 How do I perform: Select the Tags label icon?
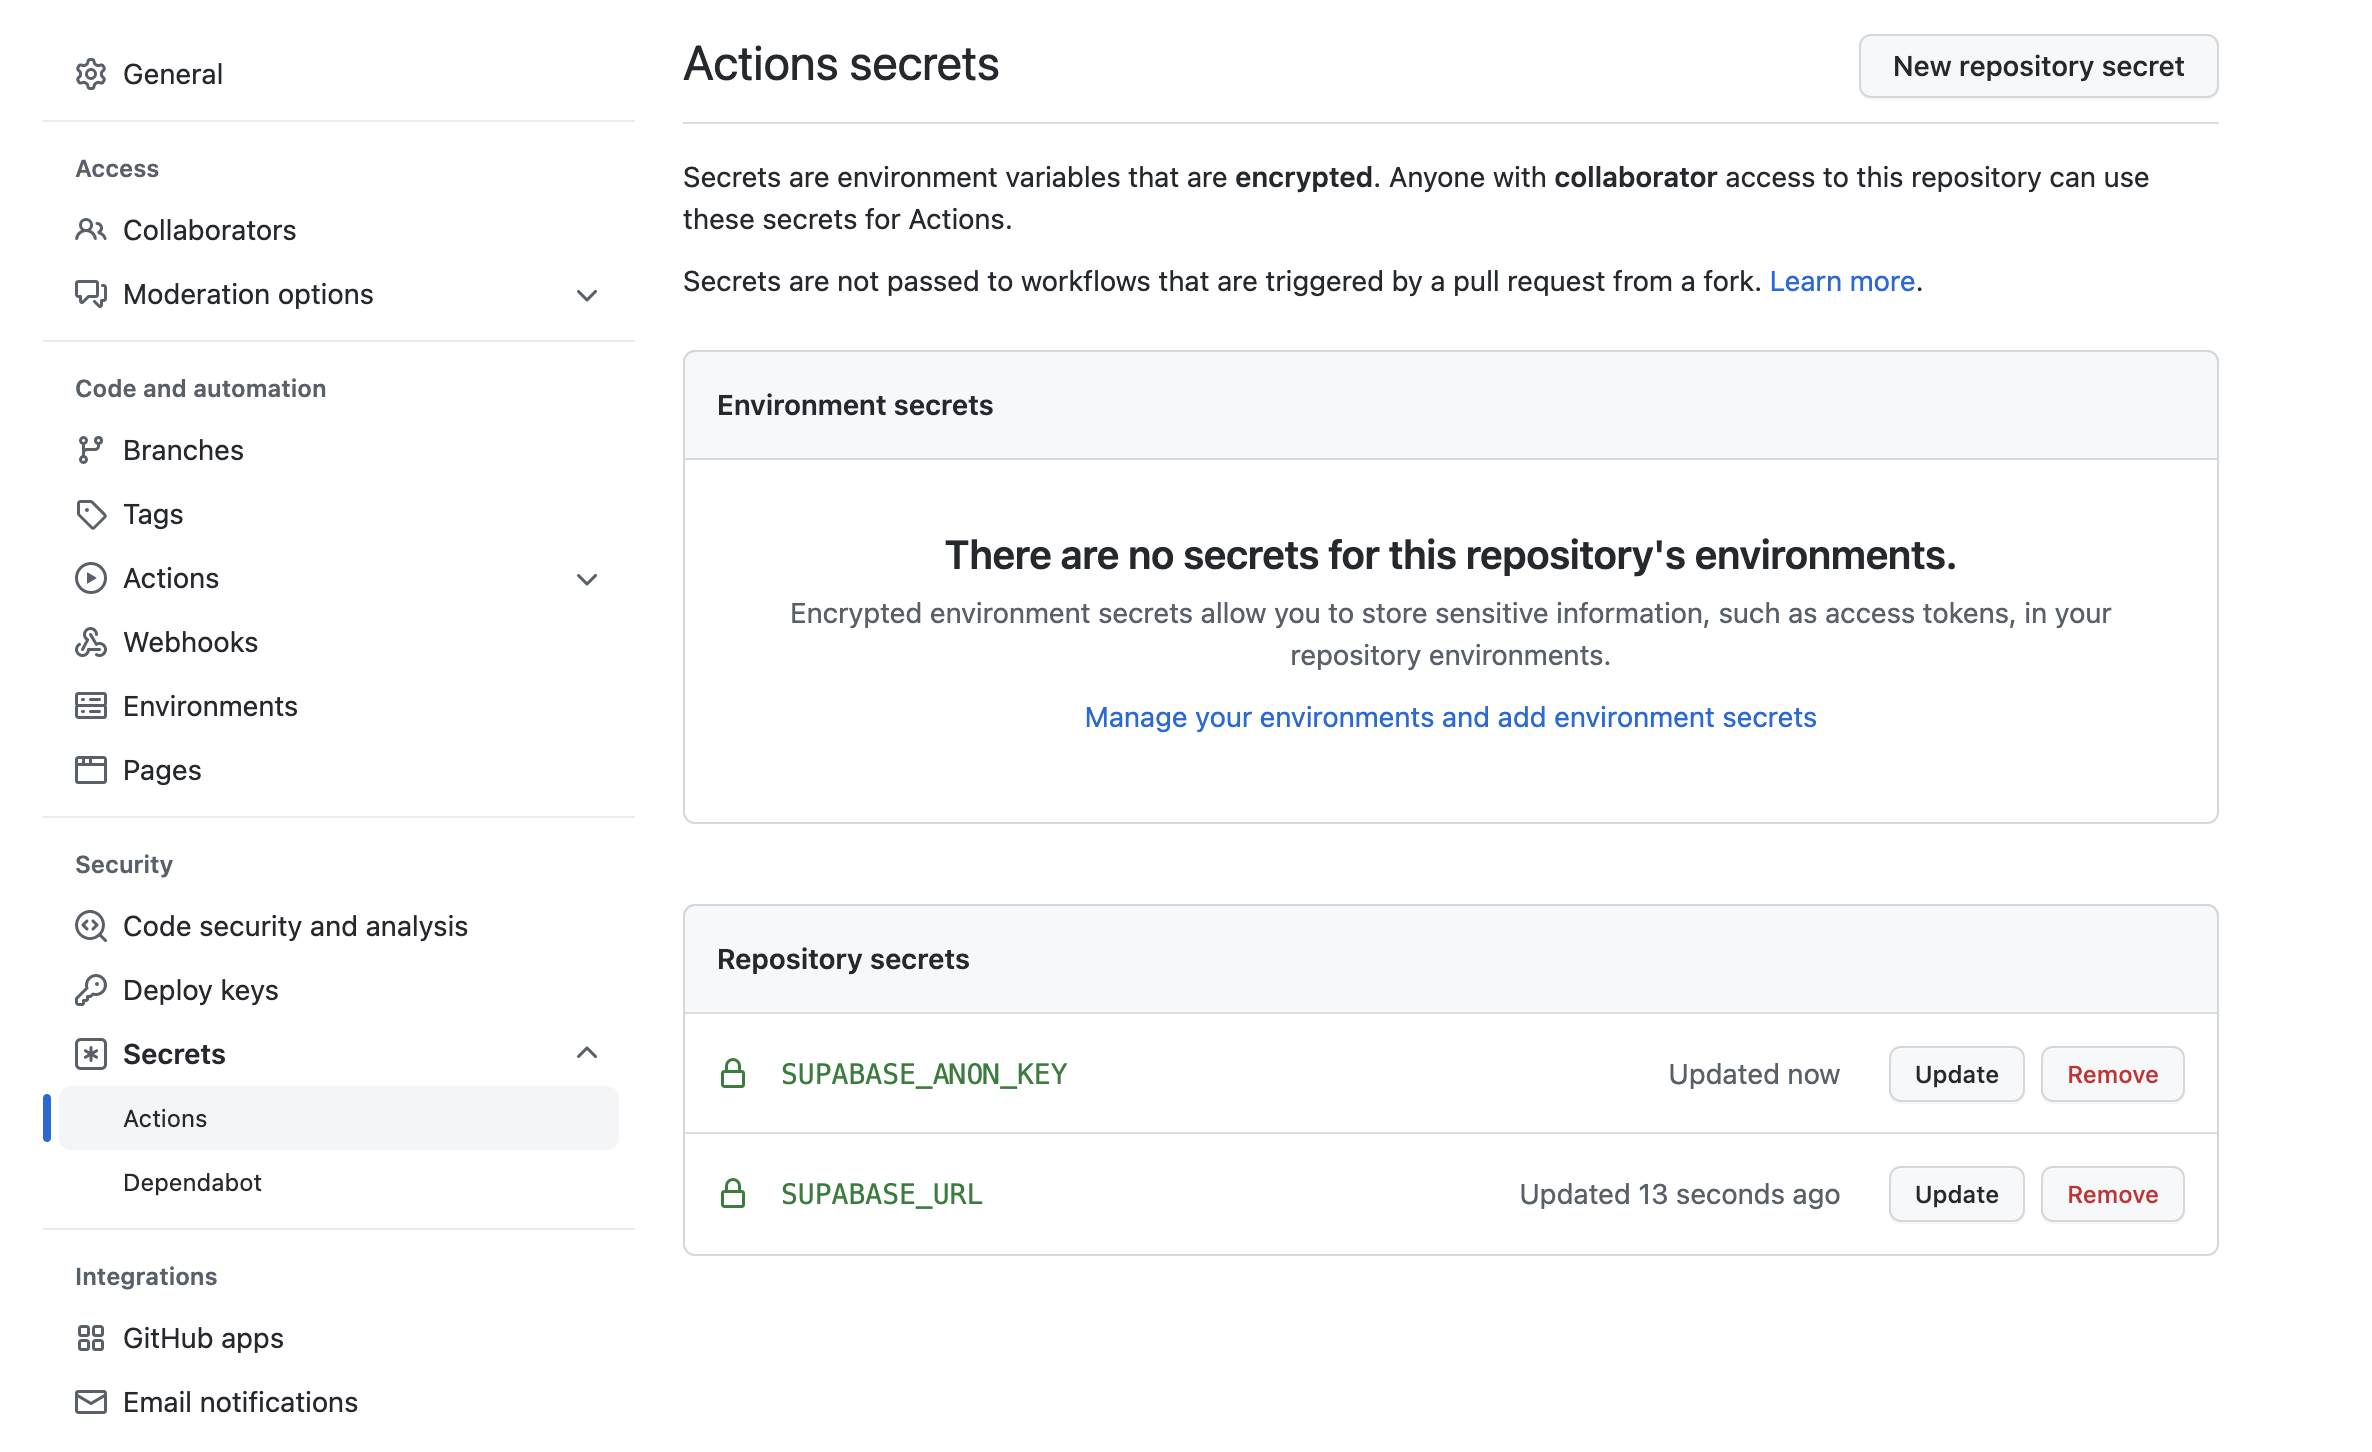(x=91, y=514)
